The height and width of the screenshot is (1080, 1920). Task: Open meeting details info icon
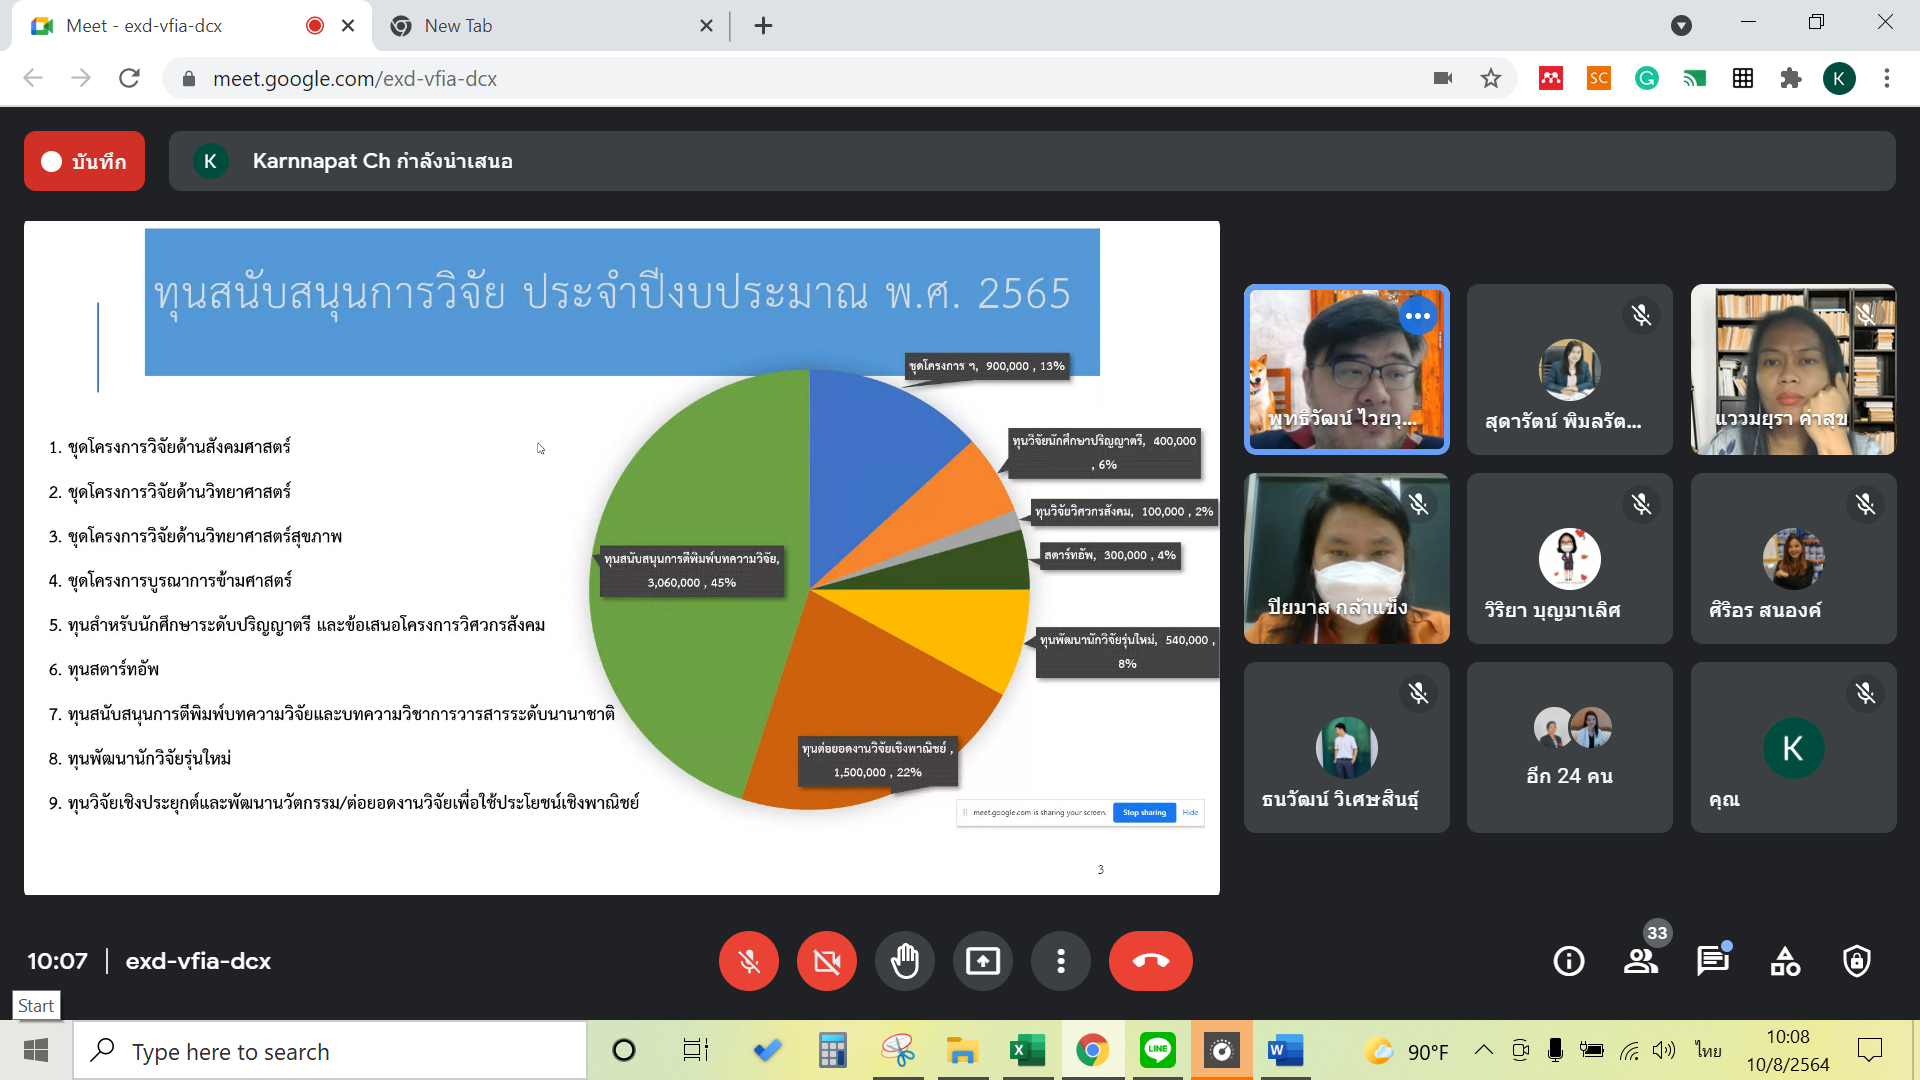click(x=1568, y=961)
